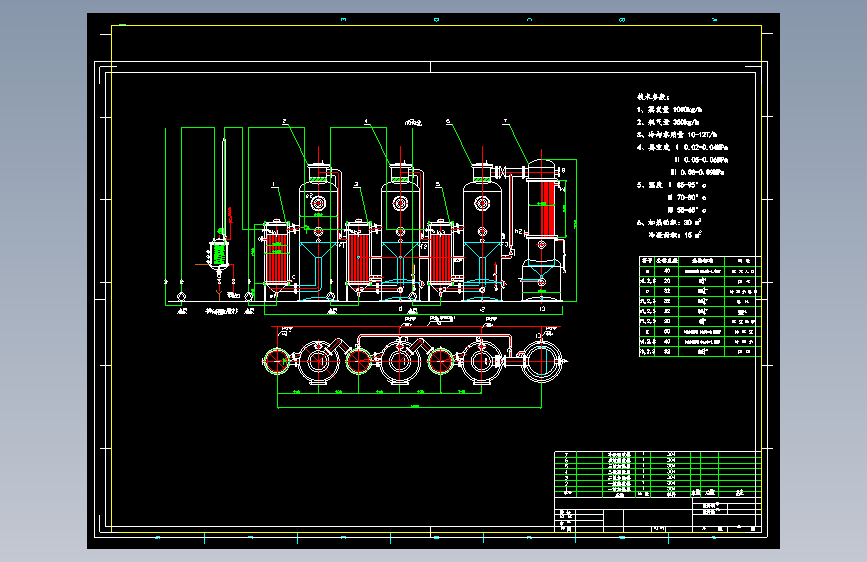Select the red tube bundle of third heater

click(x=441, y=258)
